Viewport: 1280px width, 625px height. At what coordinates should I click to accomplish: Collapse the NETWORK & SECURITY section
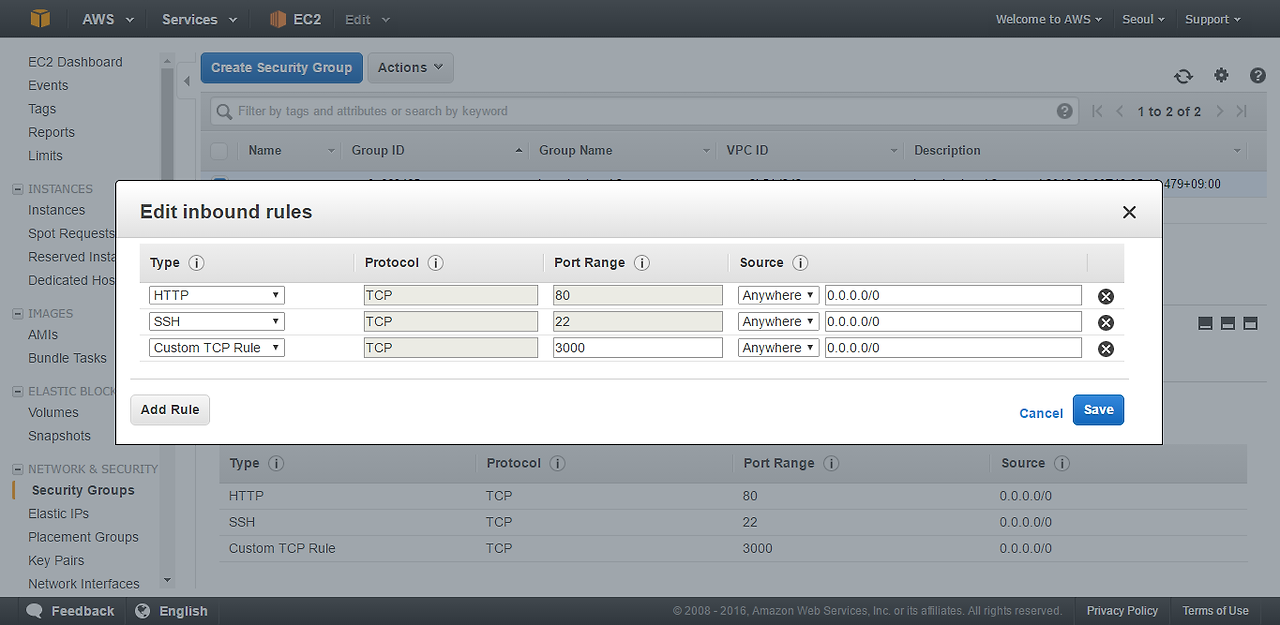[x=17, y=469]
